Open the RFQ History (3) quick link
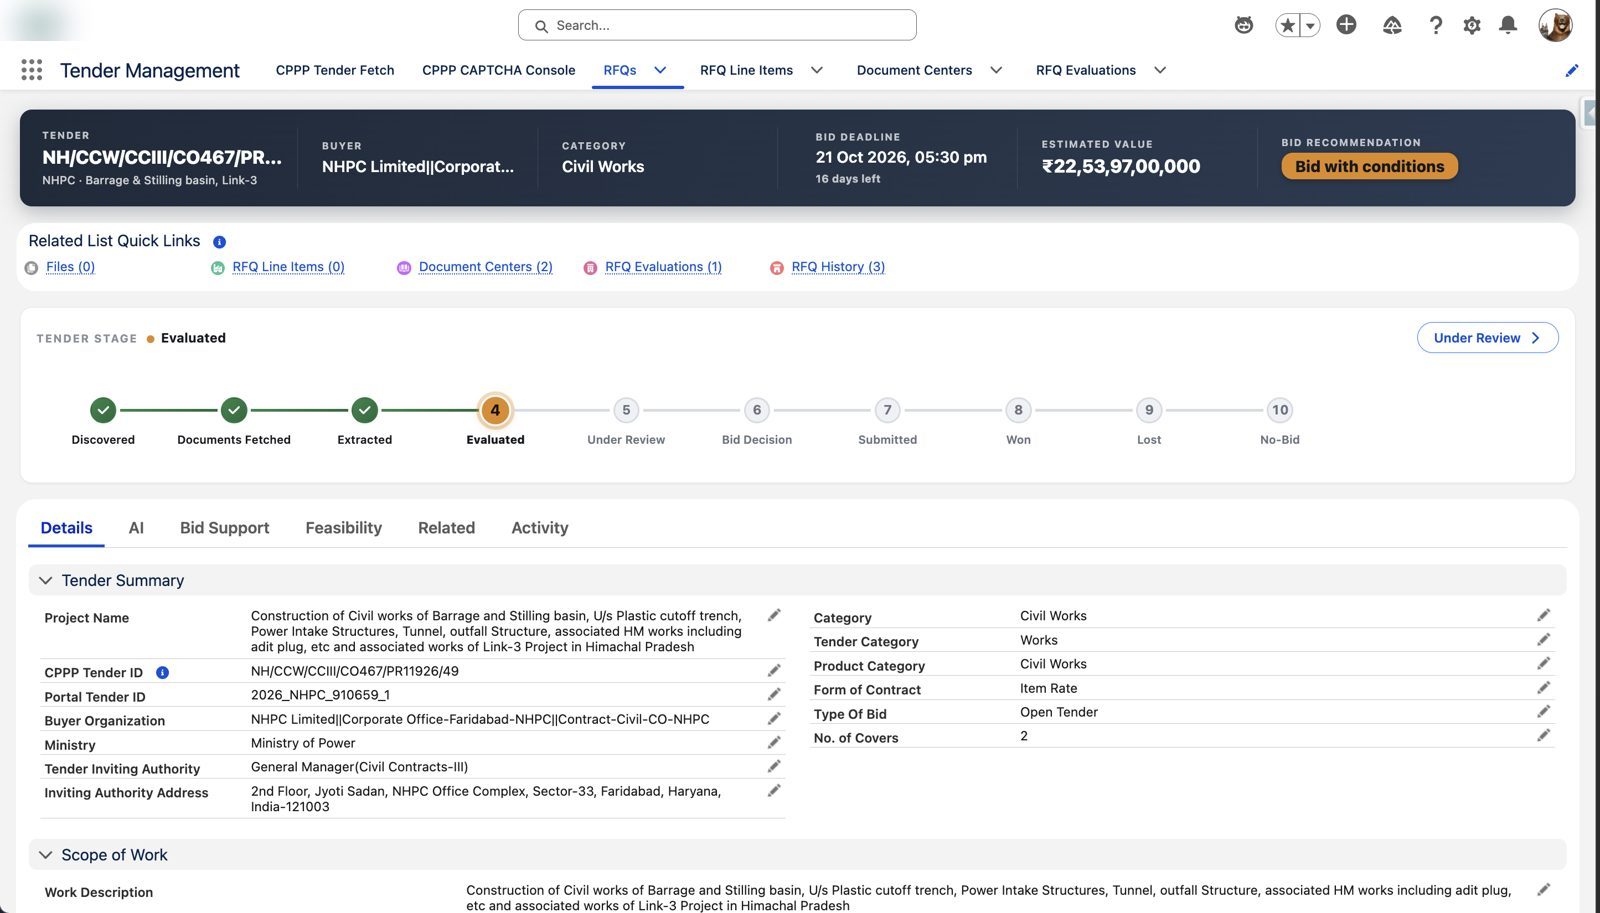1600x913 pixels. pos(838,267)
